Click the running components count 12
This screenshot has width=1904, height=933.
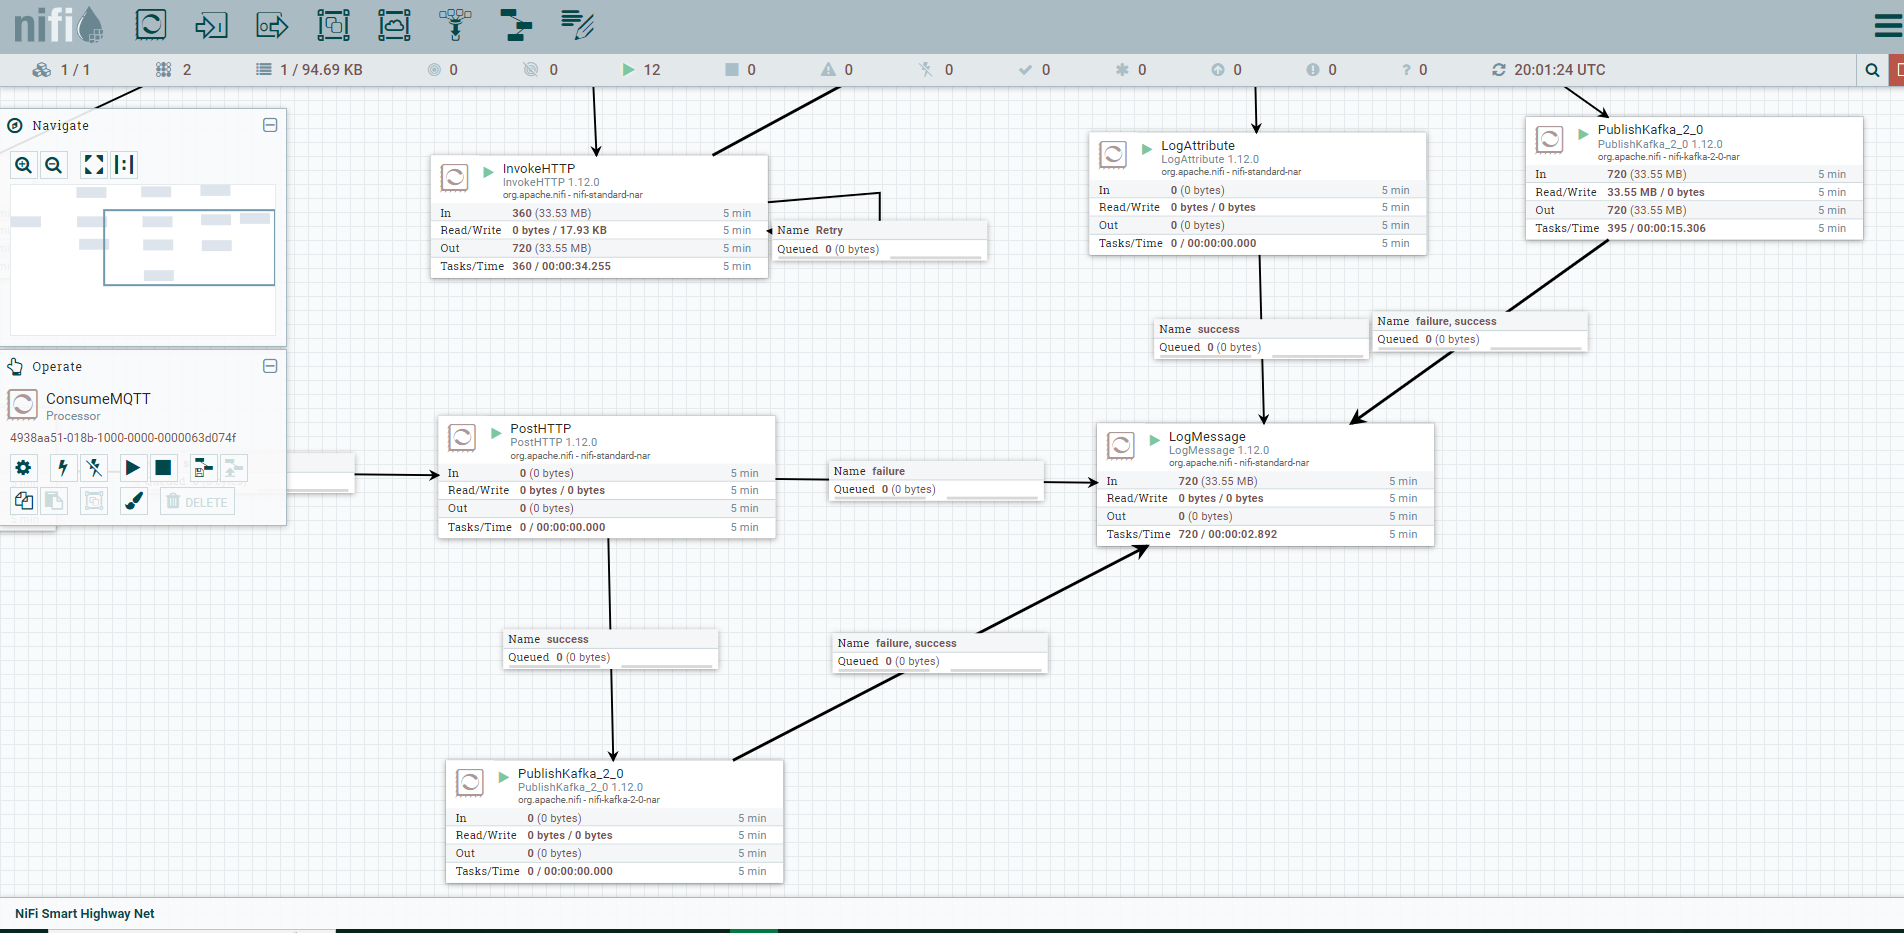[x=652, y=70]
